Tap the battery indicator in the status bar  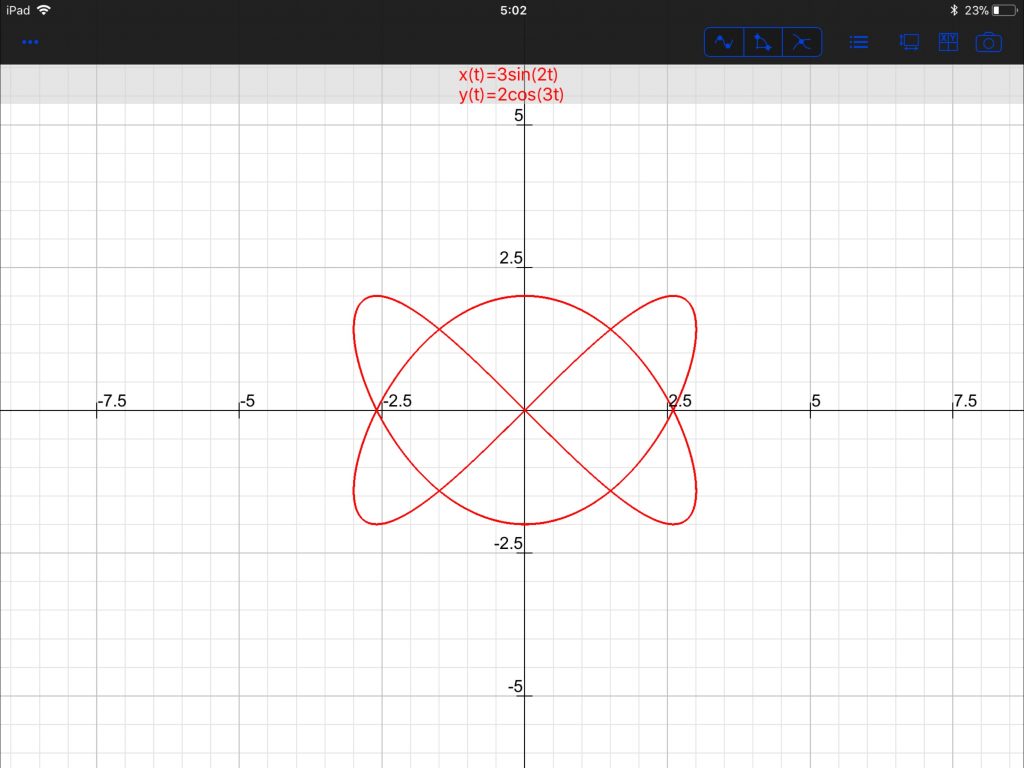coord(1004,10)
